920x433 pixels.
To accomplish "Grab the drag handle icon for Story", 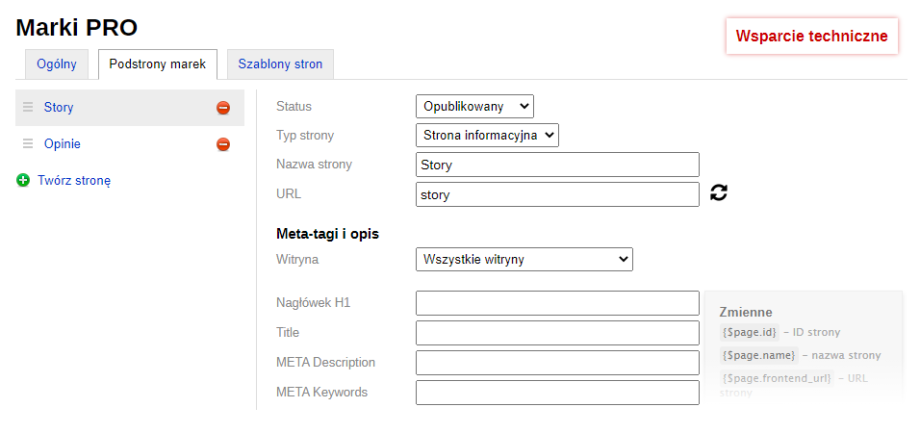I will 28,107.
